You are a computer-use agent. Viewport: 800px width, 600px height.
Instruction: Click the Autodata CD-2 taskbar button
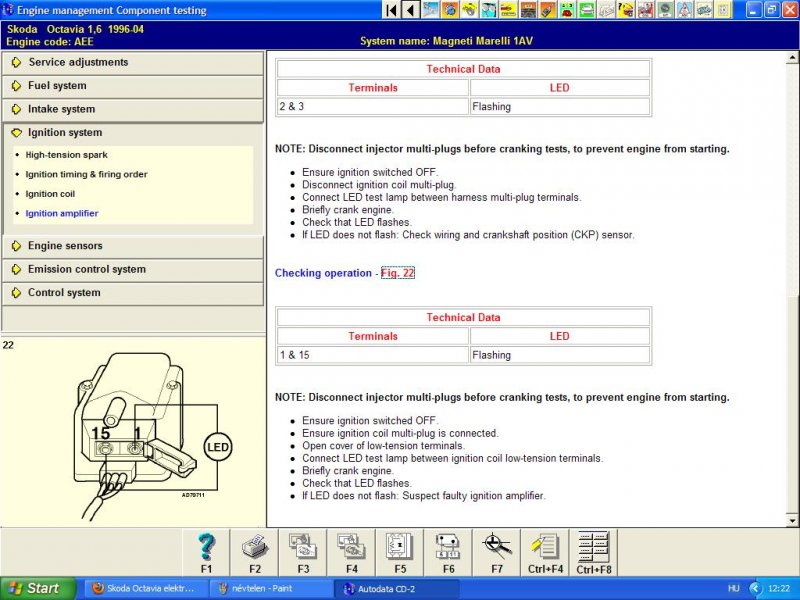pyautogui.click(x=396, y=589)
